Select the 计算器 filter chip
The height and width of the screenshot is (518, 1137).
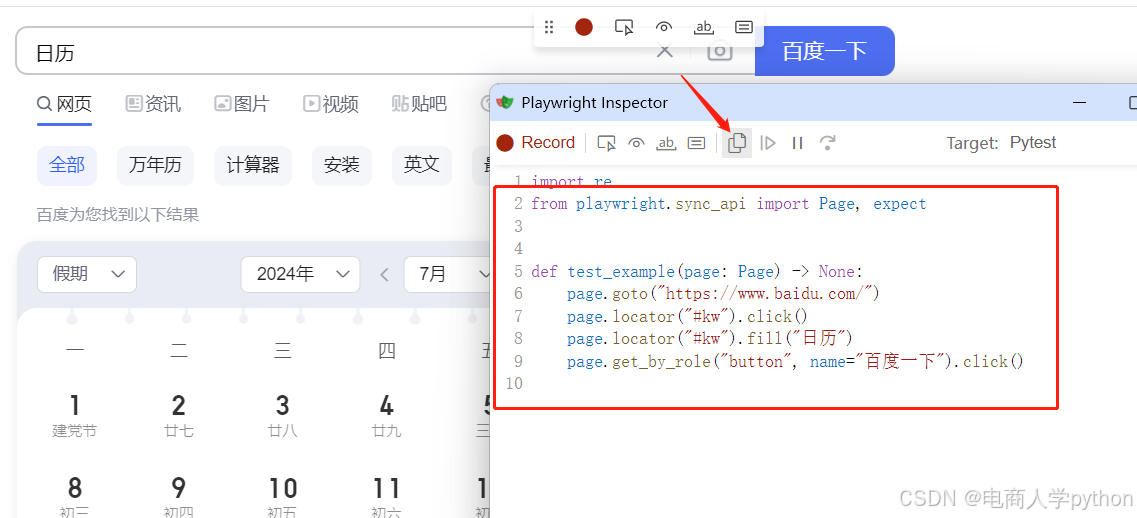coord(253,165)
